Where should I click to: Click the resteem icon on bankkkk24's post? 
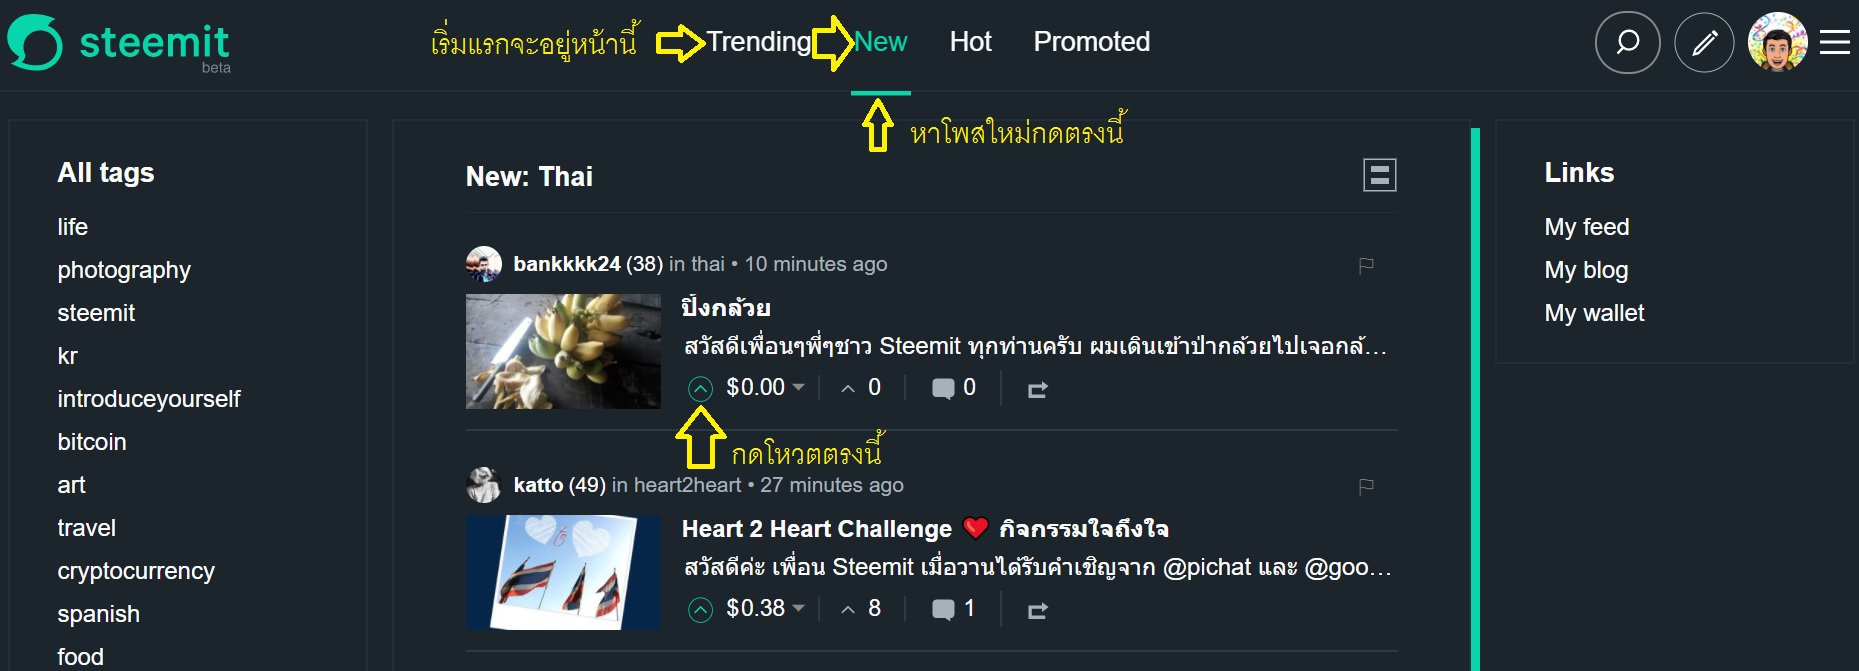pos(1037,389)
